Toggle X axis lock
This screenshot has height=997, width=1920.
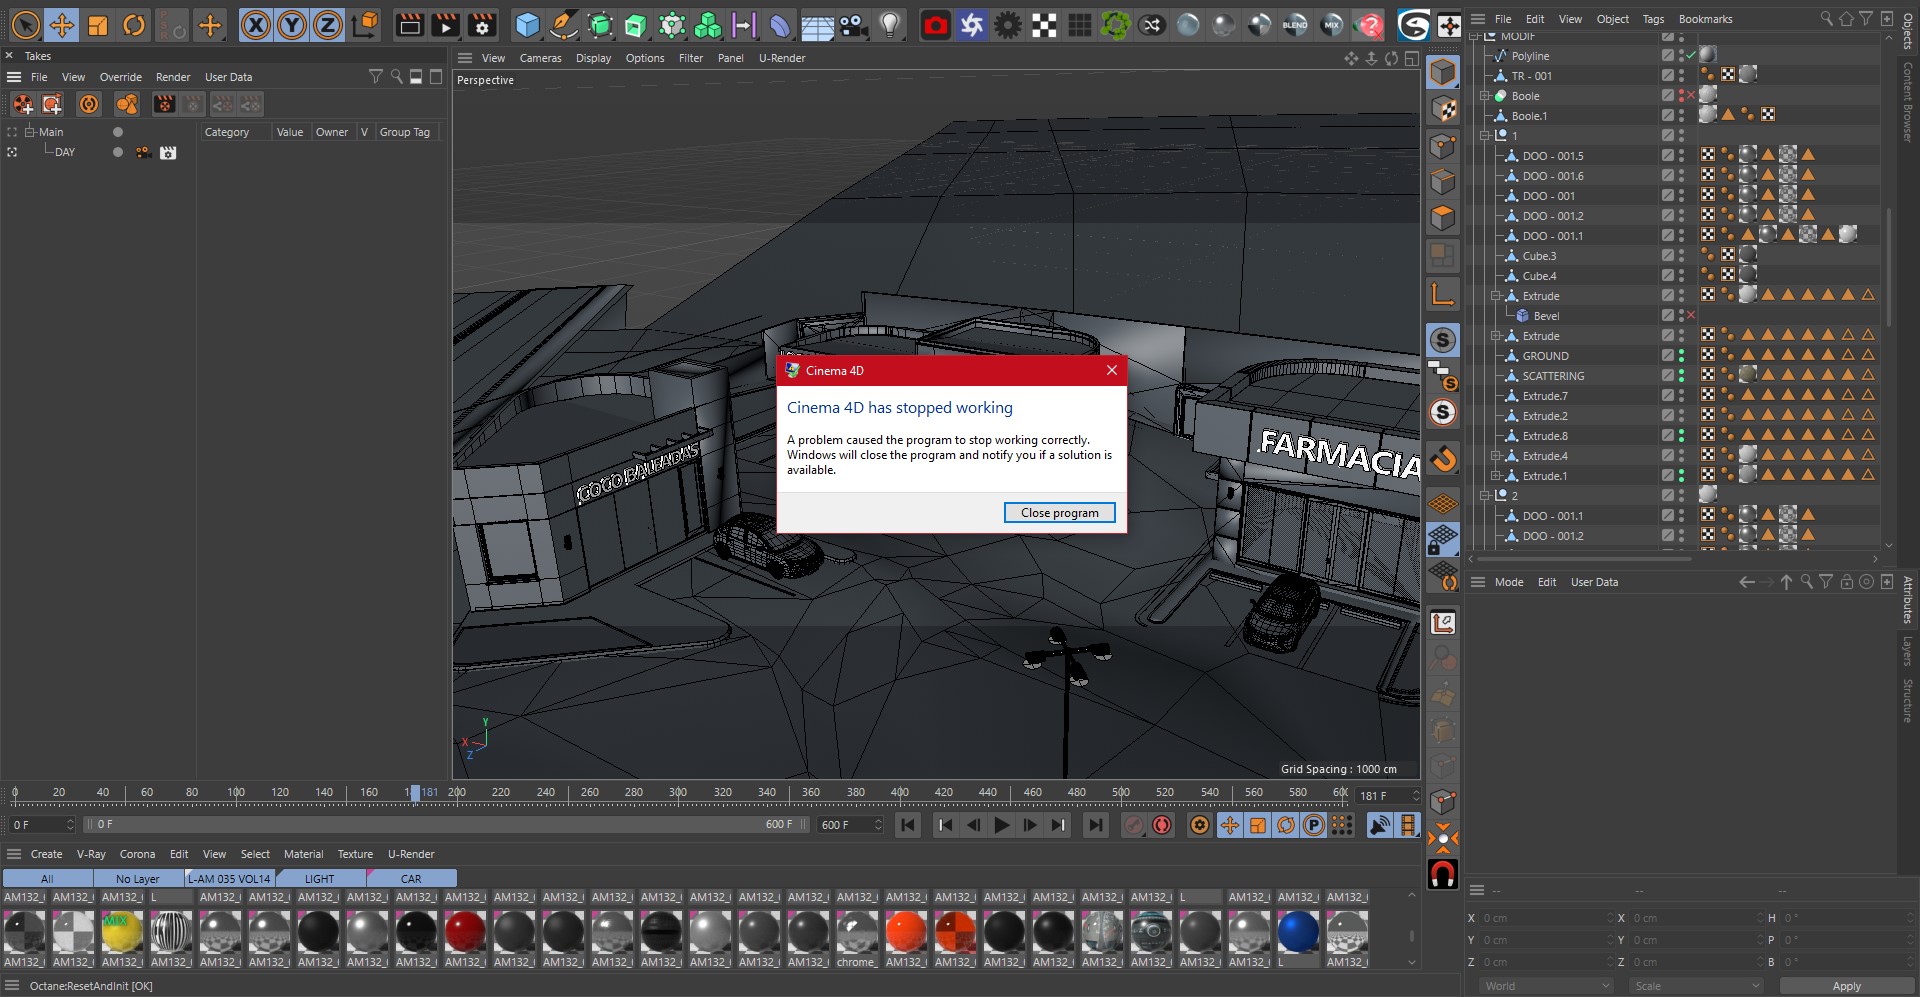(x=256, y=24)
